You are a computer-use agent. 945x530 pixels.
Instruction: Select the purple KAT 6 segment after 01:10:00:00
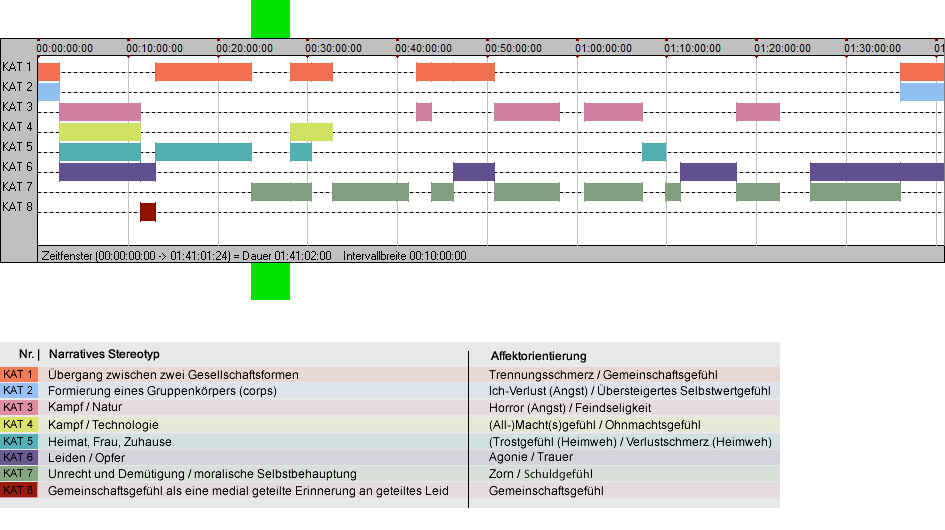coord(708,172)
